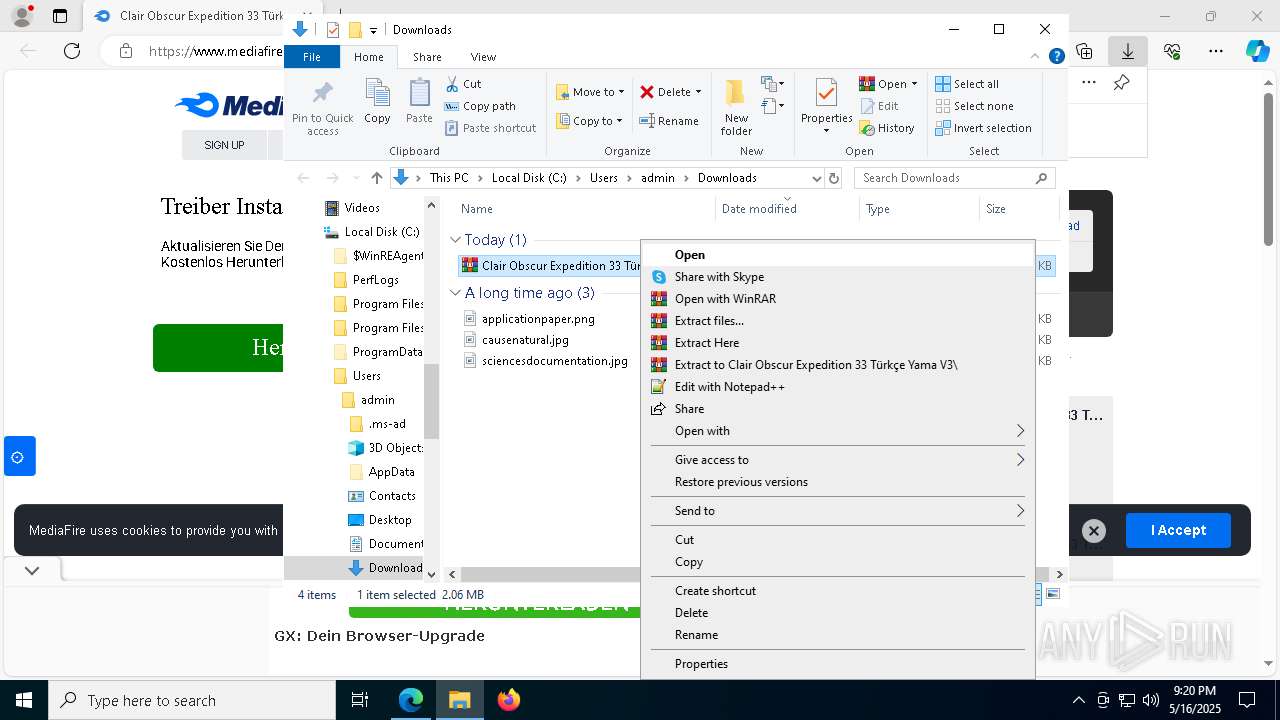Select sciencesdocumentation.jpg file

[x=554, y=361]
